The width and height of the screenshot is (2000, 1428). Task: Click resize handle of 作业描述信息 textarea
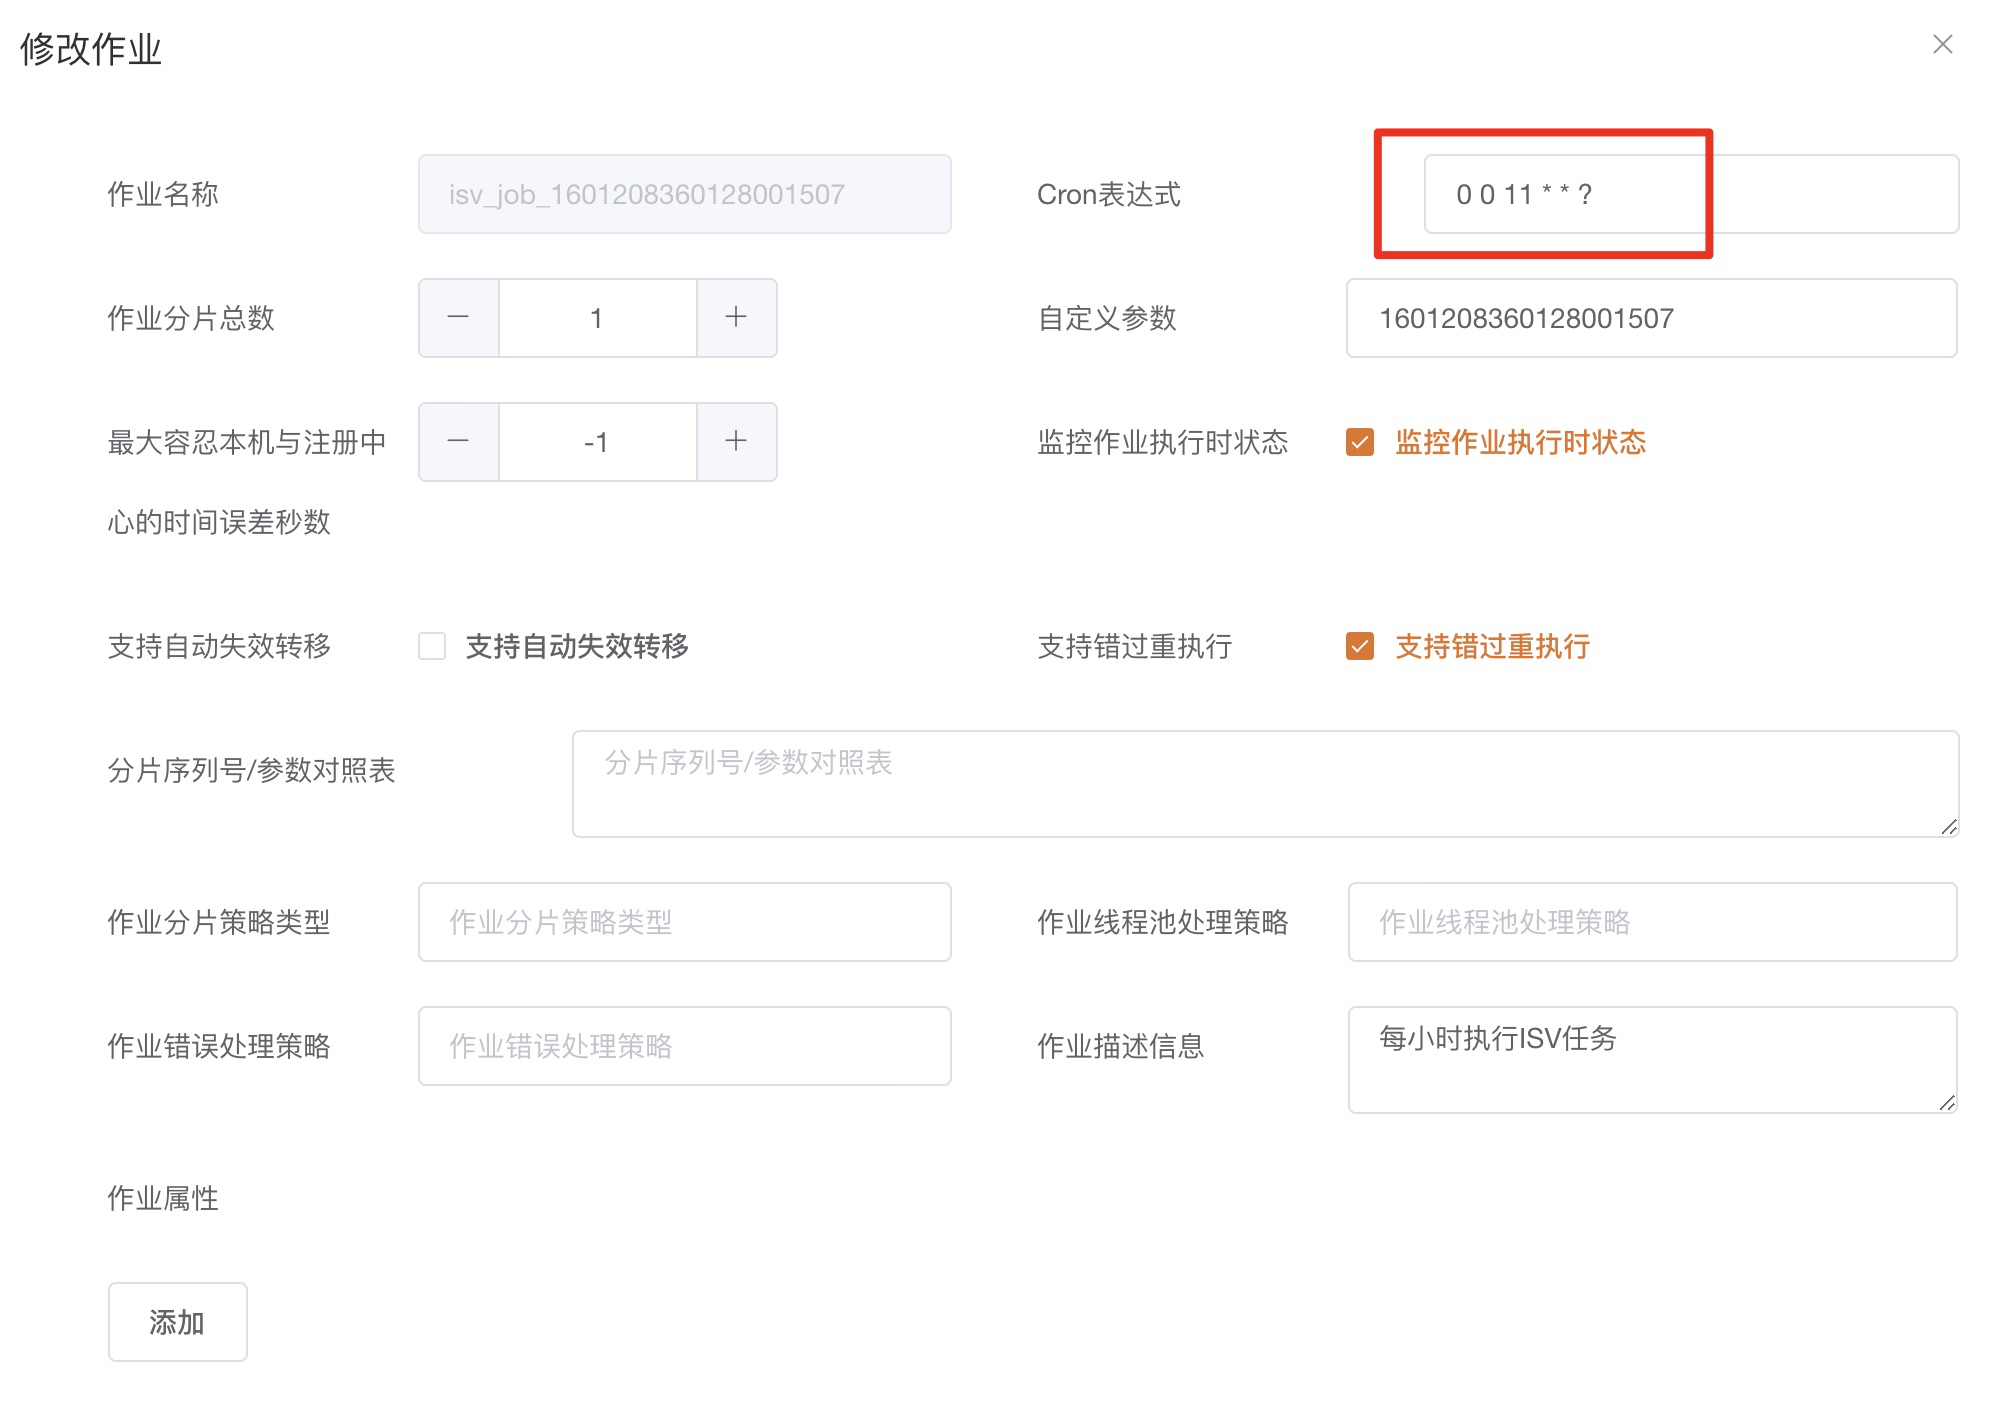(x=1947, y=1102)
